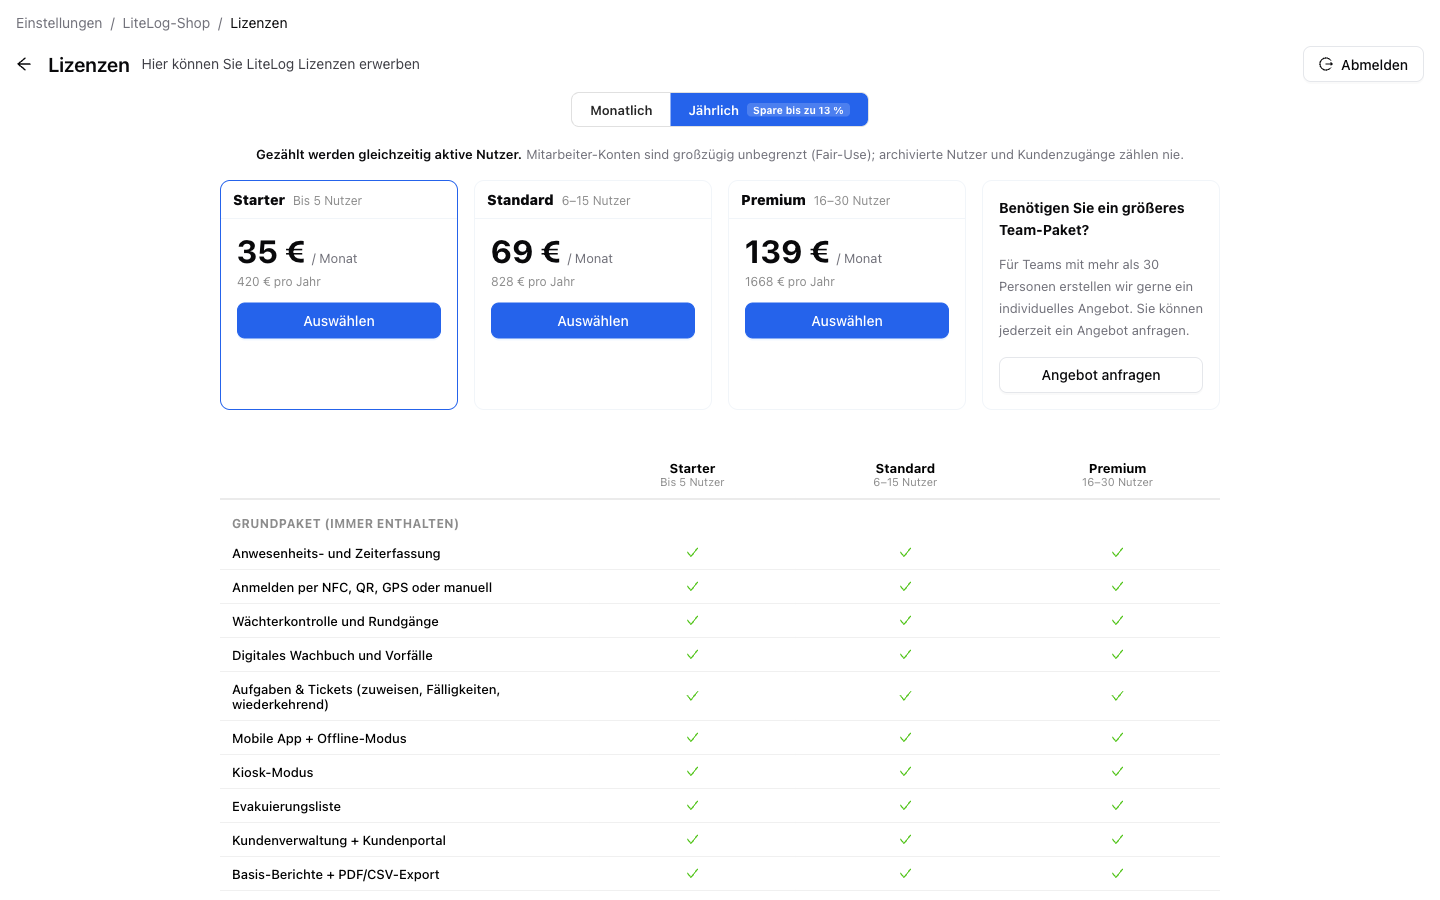1440x900 pixels.
Task: Click Standard checkmark for Kiosk-Modus
Action: pyautogui.click(x=905, y=771)
